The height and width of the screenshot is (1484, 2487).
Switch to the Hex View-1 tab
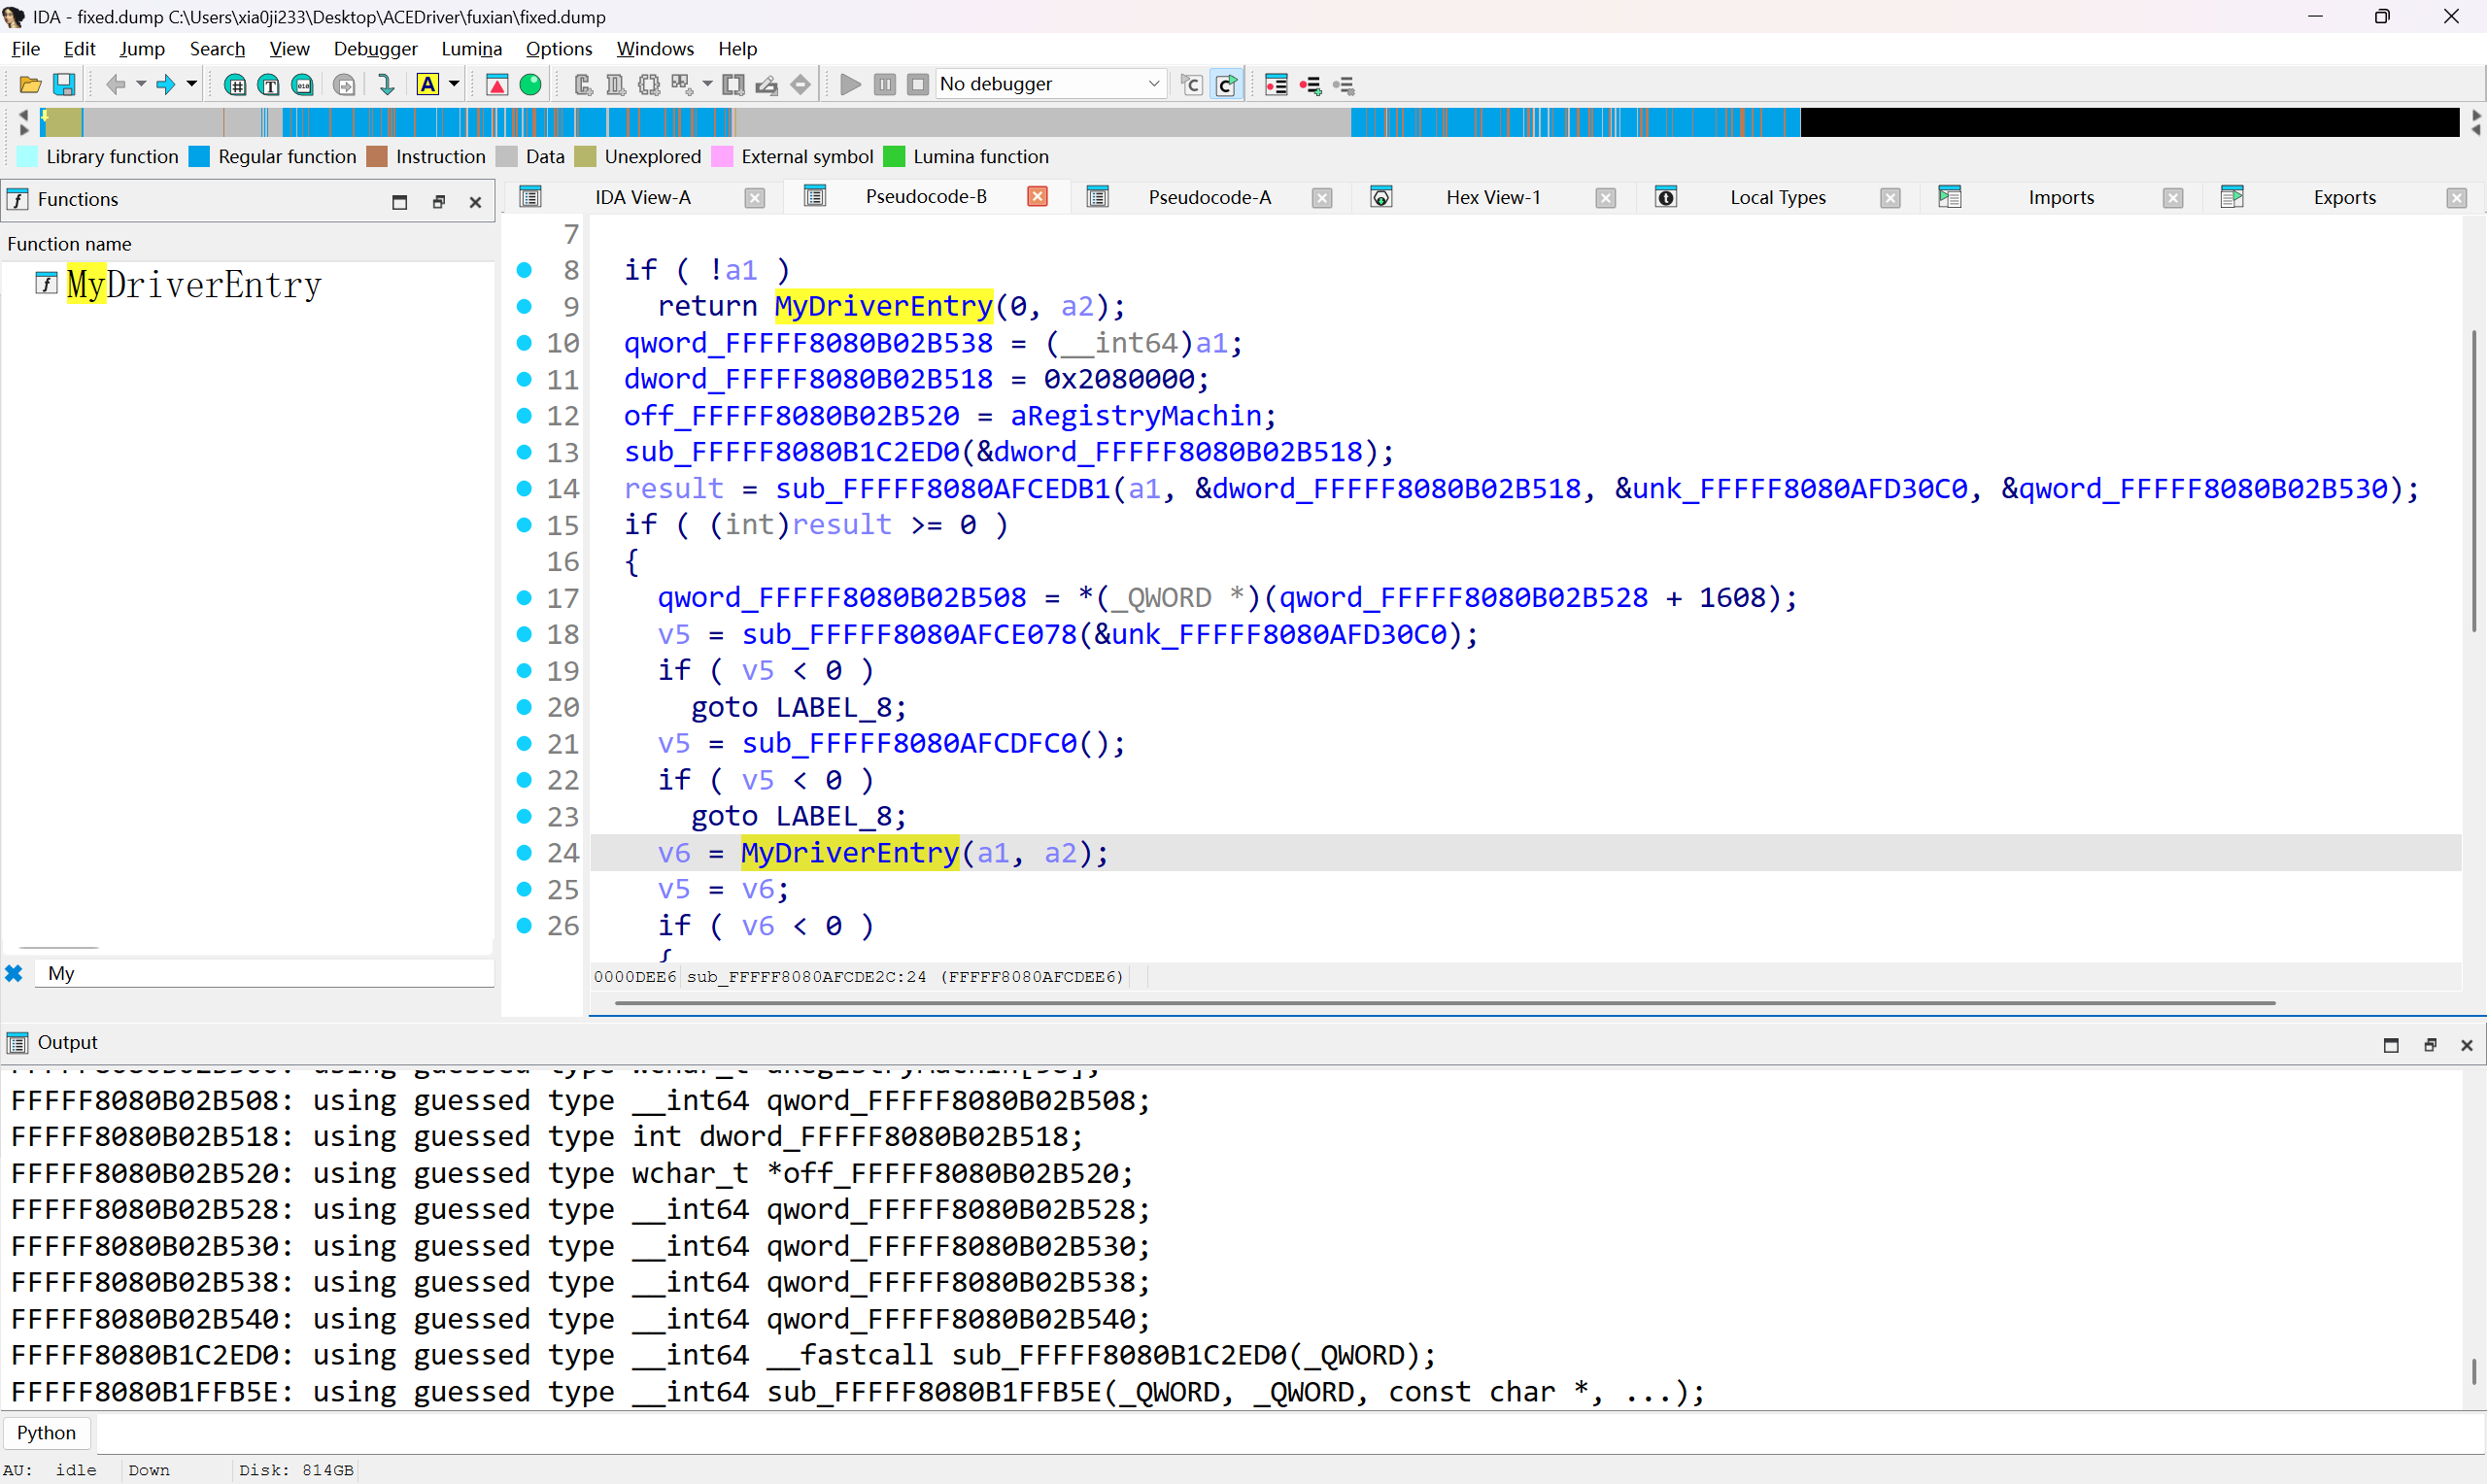[x=1492, y=198]
